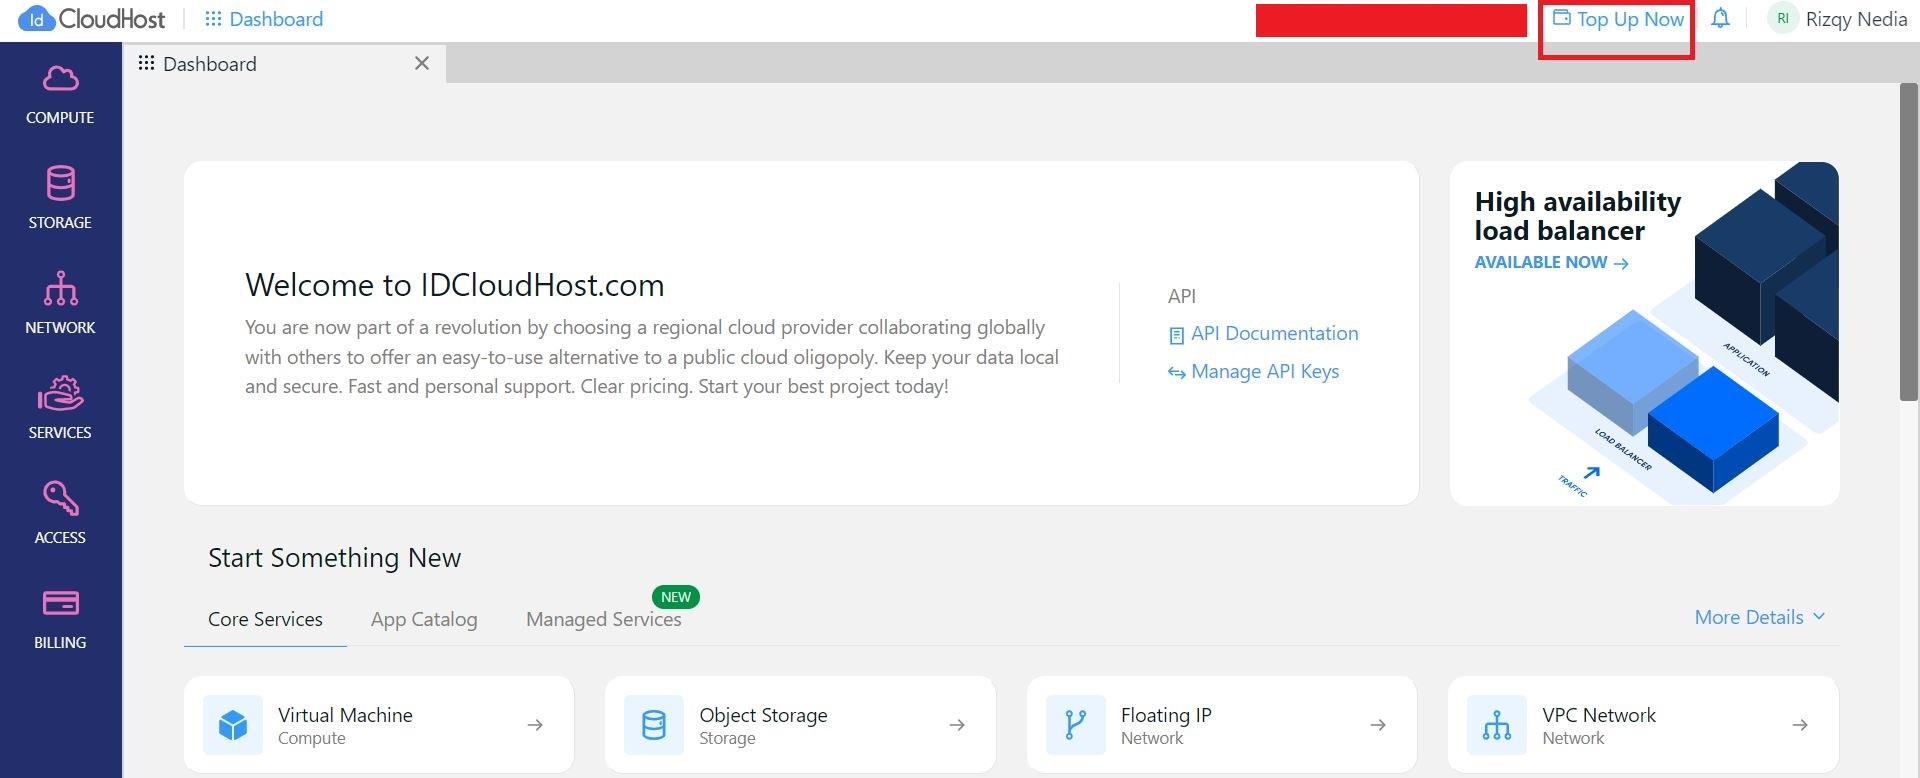Switch to the Managed Services tab
Viewport: 1920px width, 778px height.
tap(604, 619)
